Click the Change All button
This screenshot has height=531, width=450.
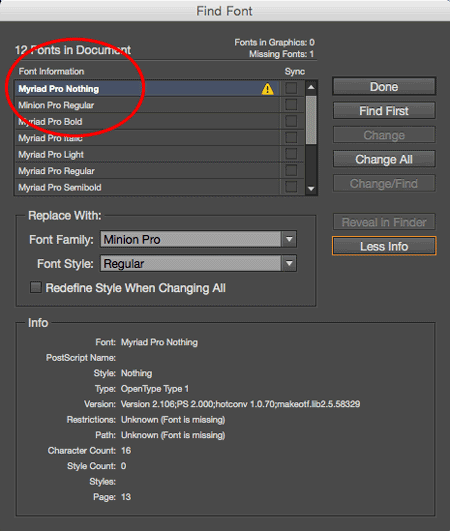(384, 159)
